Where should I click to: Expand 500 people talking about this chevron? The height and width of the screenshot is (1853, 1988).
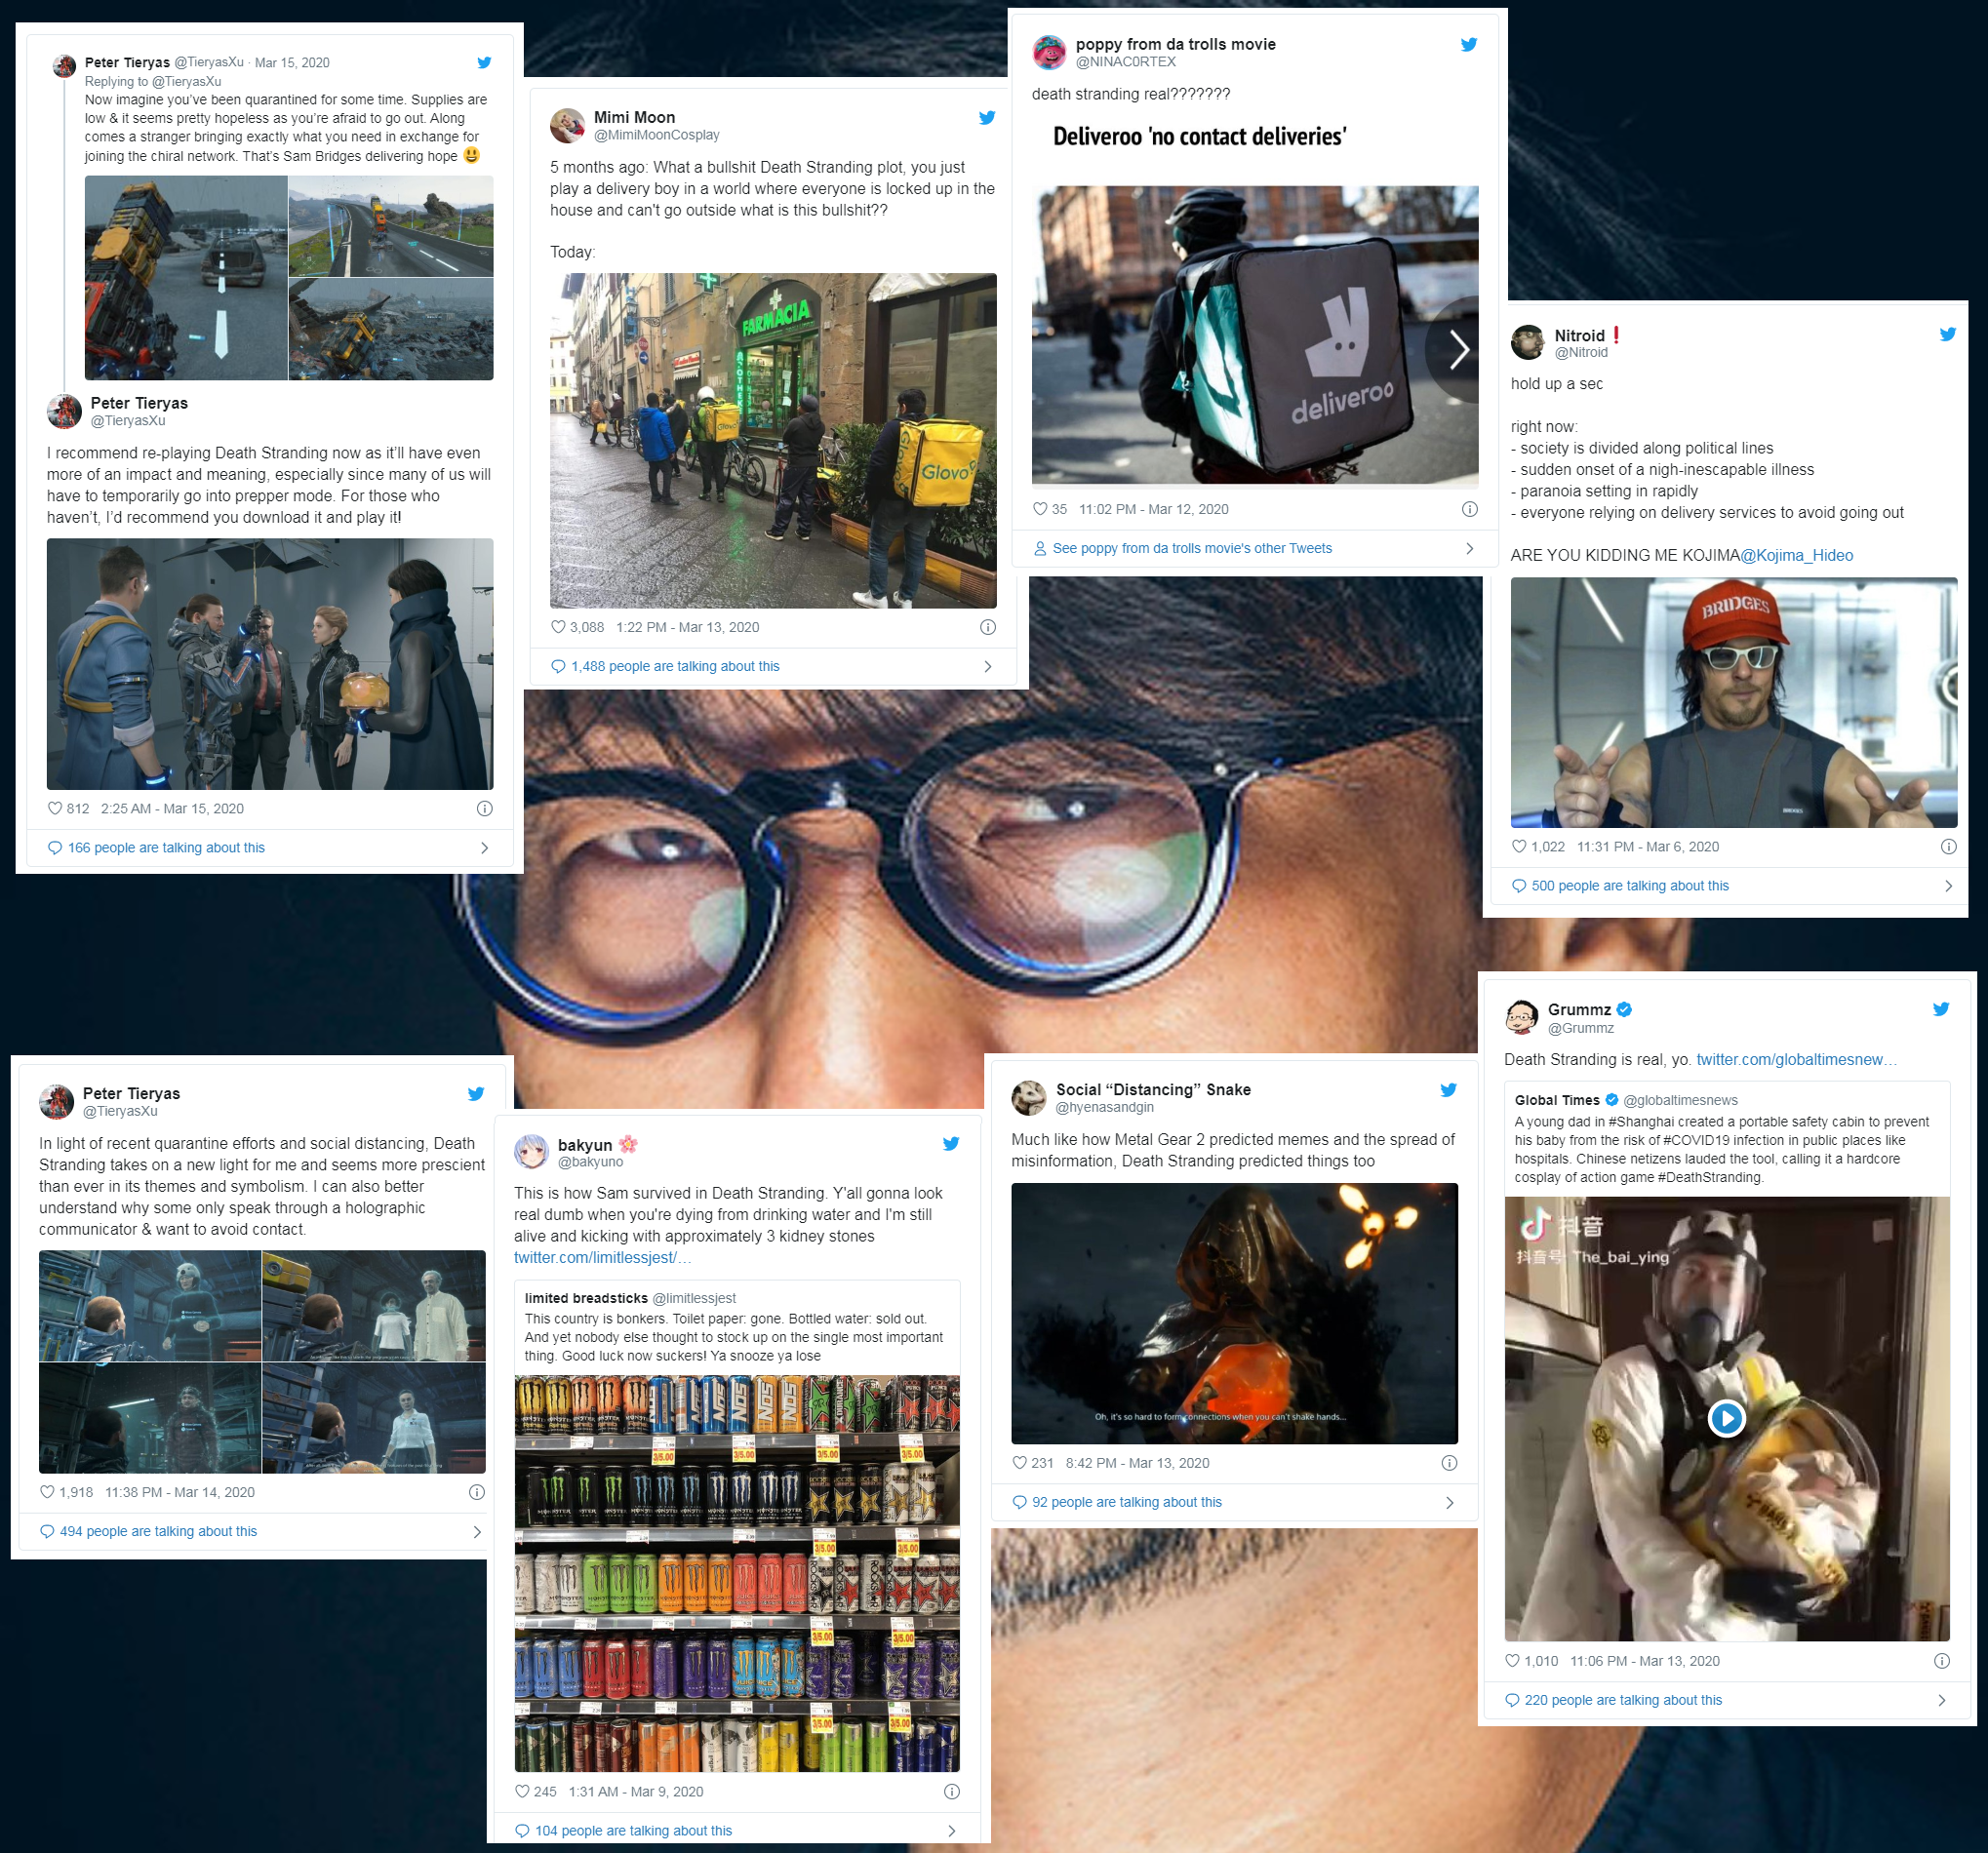point(1947,886)
